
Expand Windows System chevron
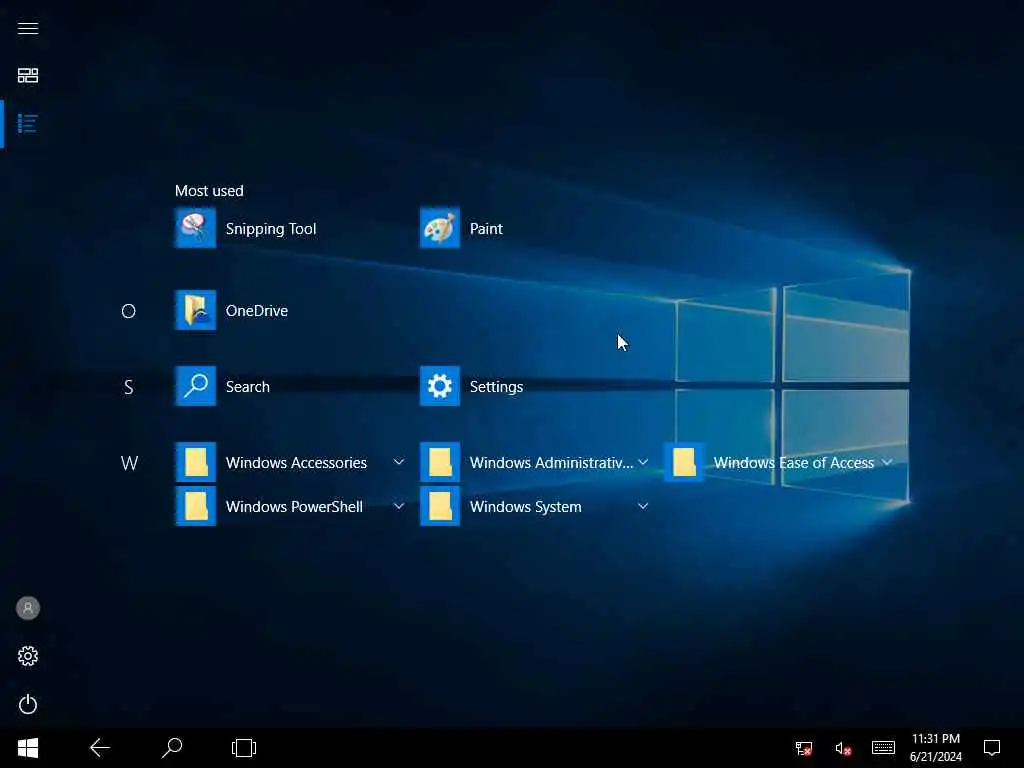643,506
